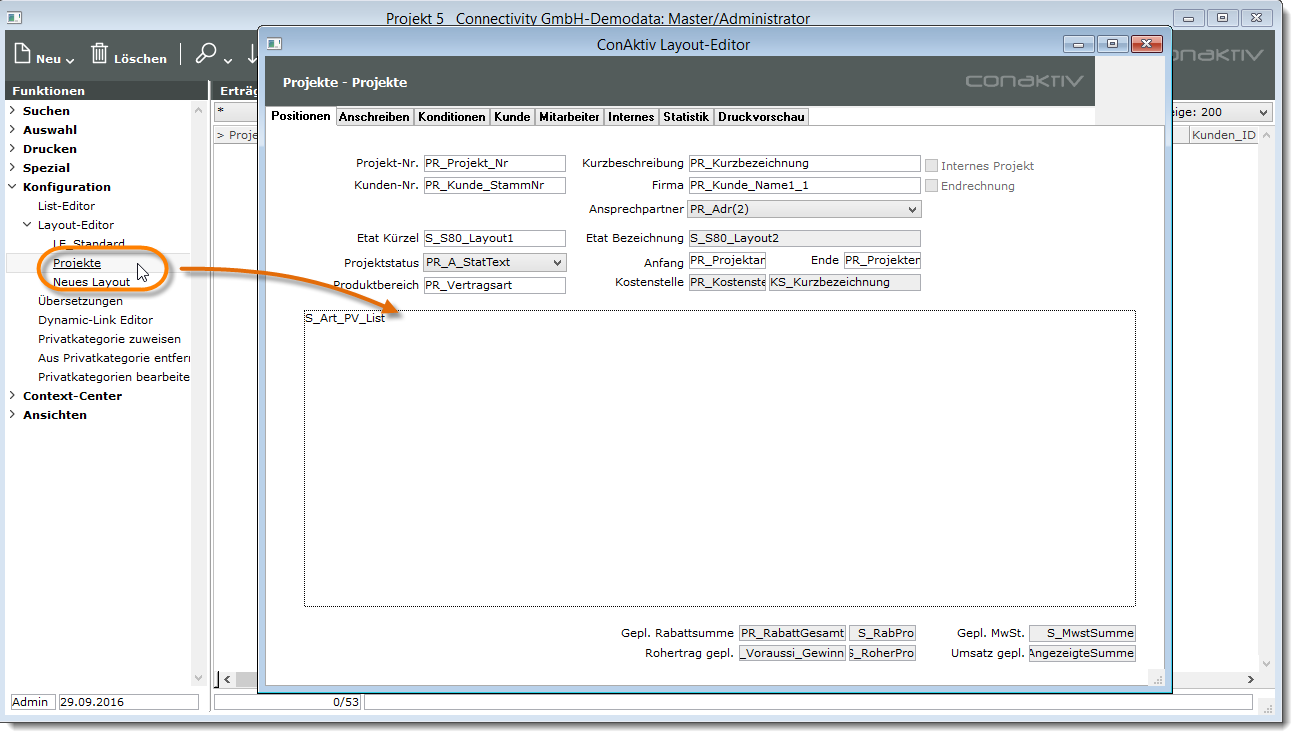Image resolution: width=1298 pixels, height=738 pixels.
Task: Open the Ansprechpartner PR_Adr(2) dropdown
Action: 911,210
